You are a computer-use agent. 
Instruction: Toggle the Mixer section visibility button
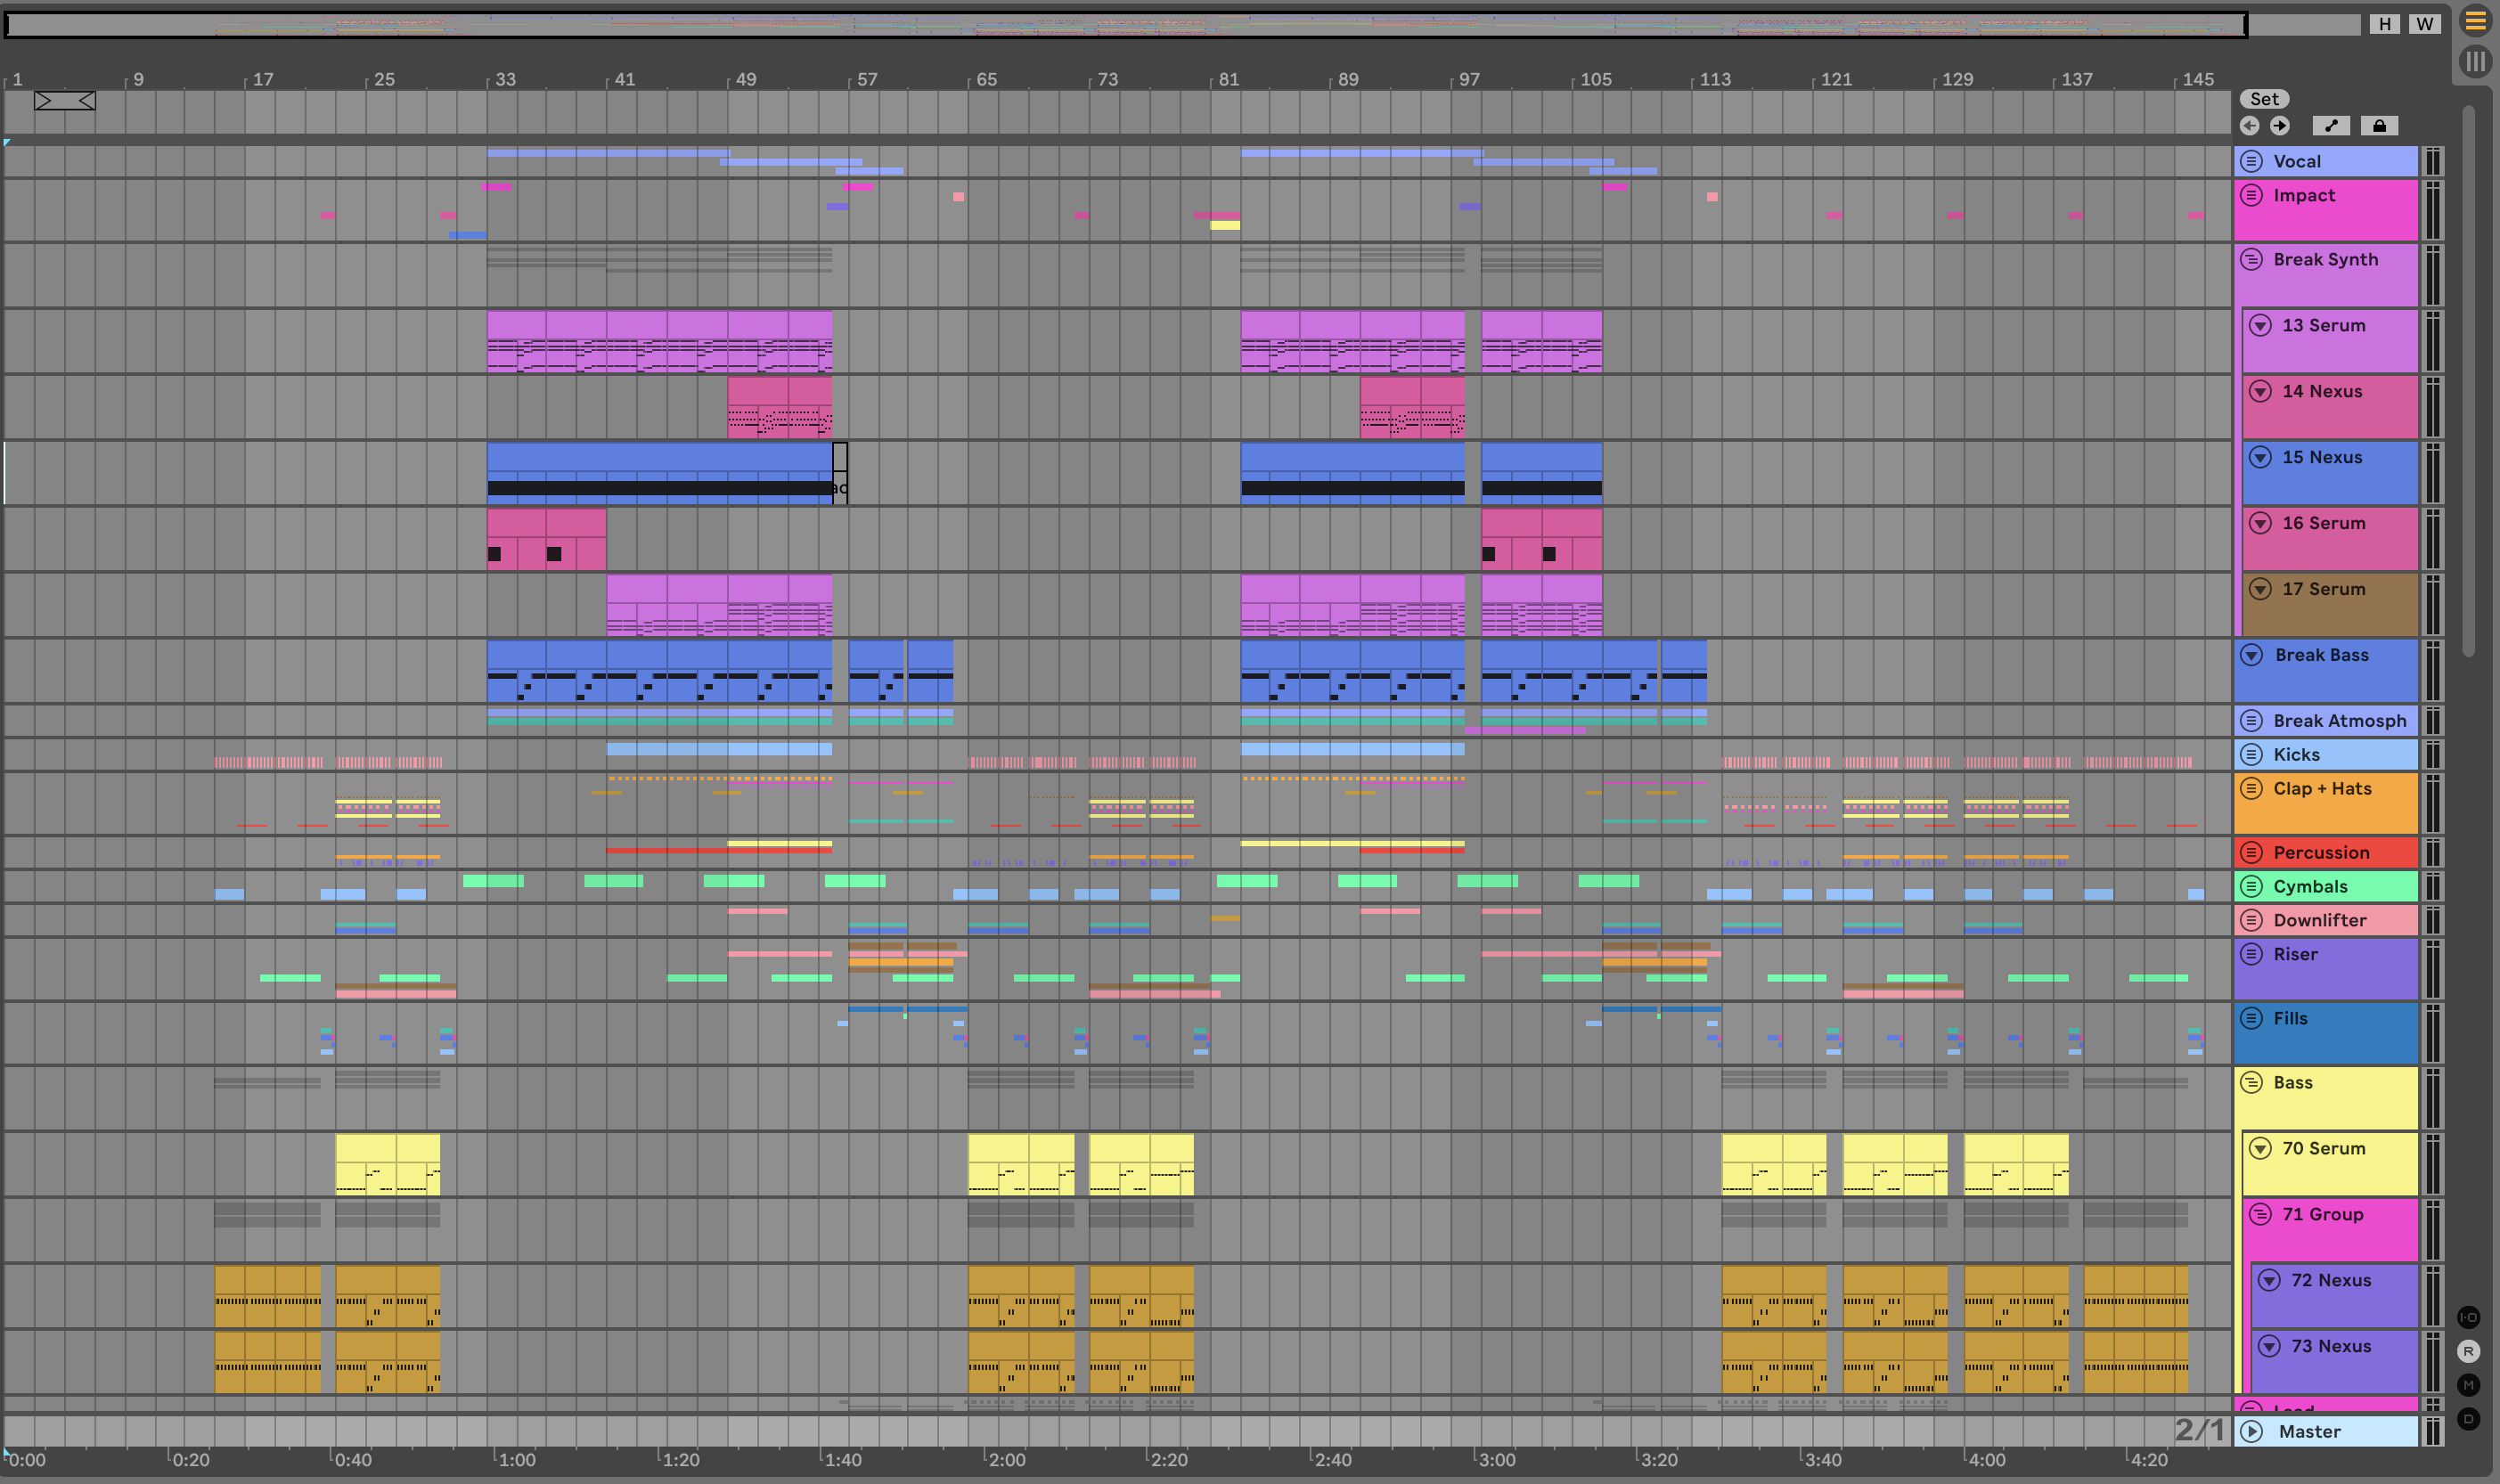(2468, 1385)
